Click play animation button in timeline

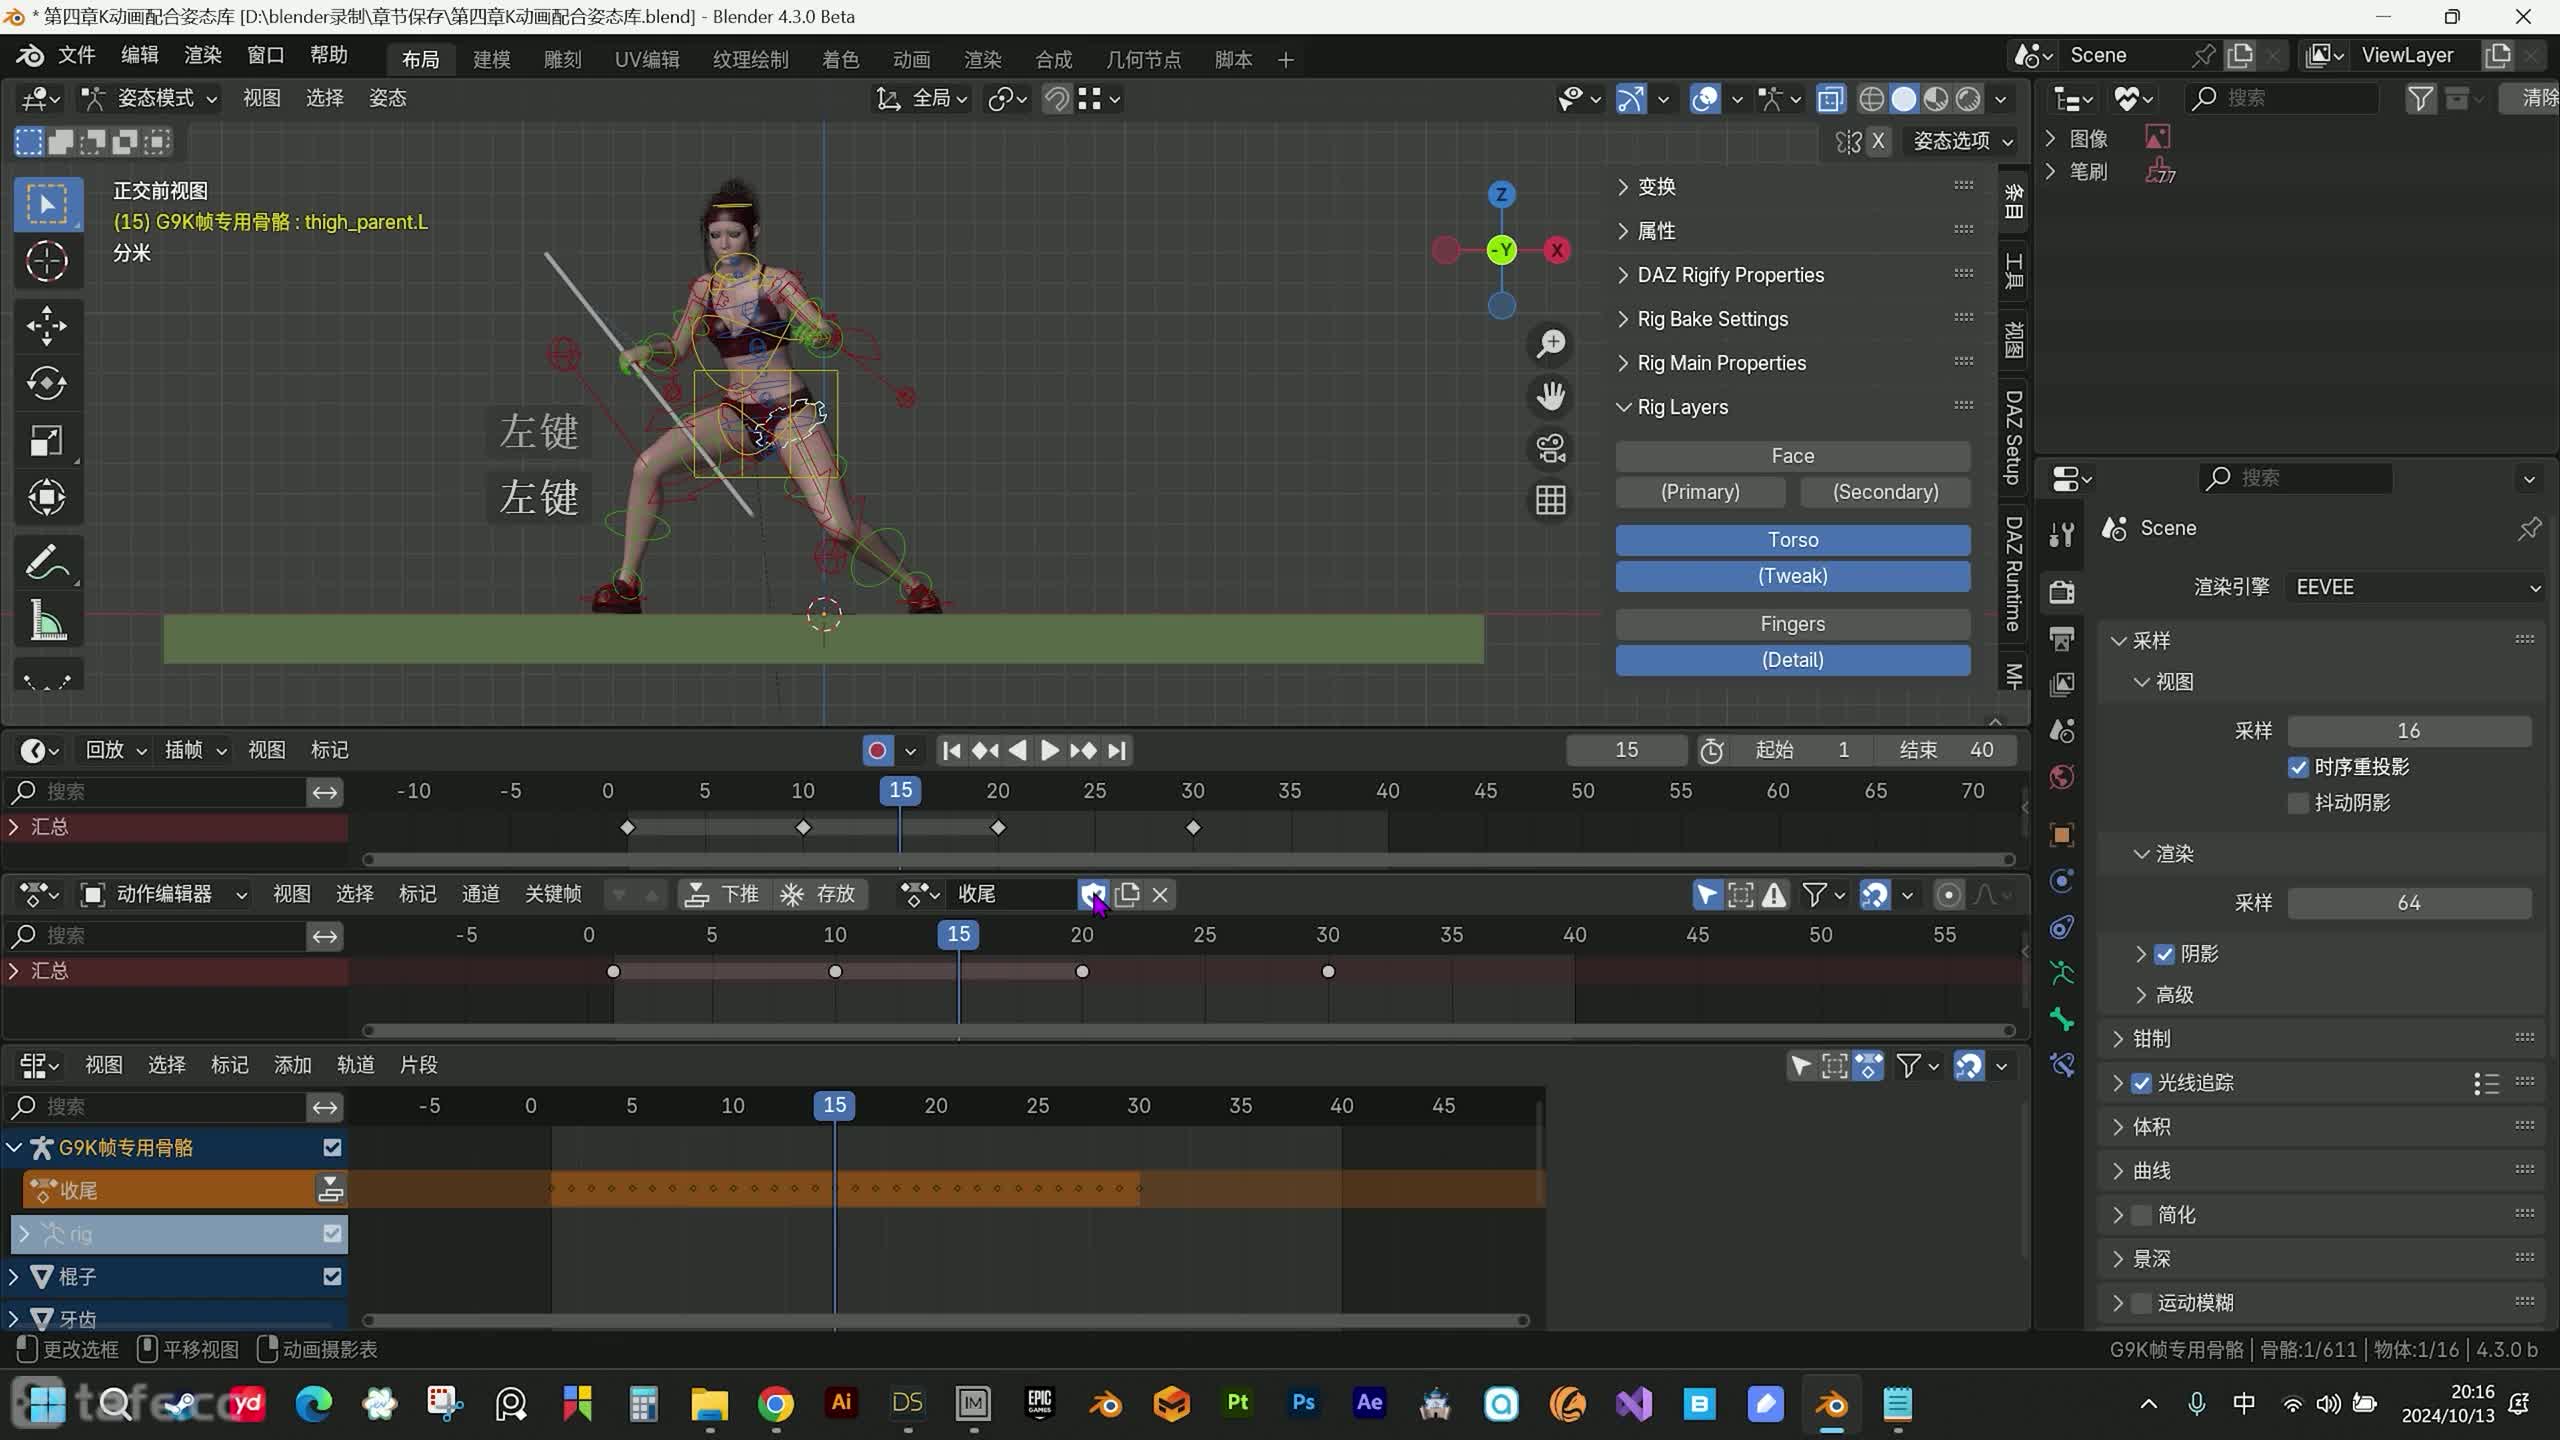click(1049, 750)
